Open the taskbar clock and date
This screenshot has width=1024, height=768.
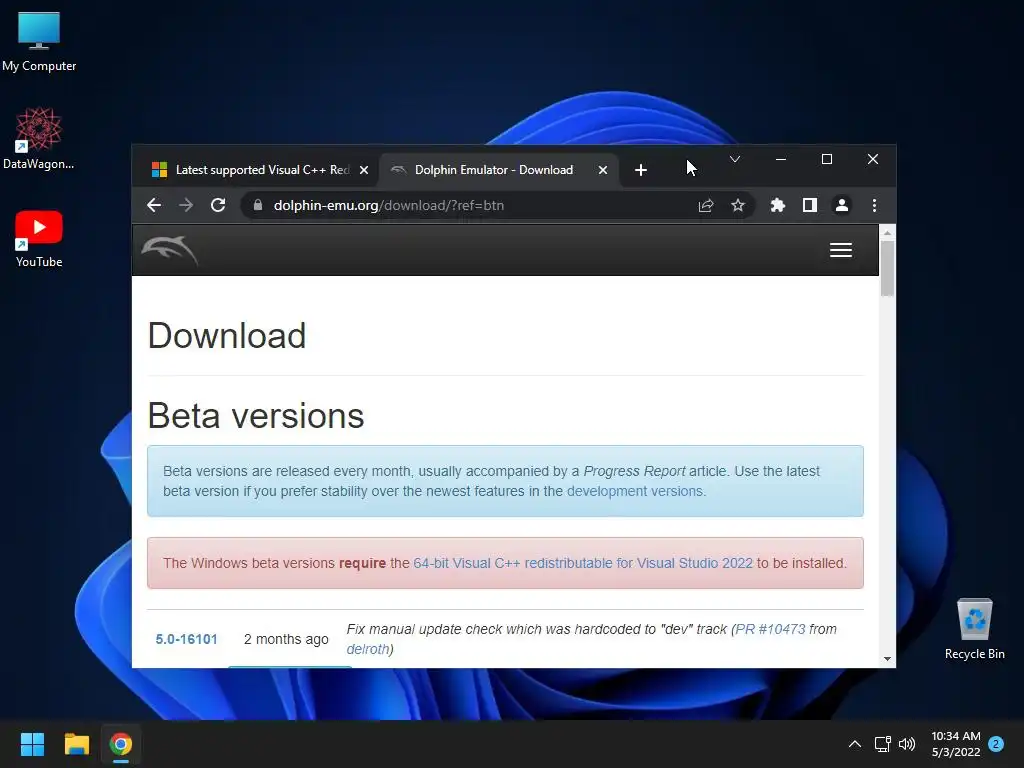[955, 744]
